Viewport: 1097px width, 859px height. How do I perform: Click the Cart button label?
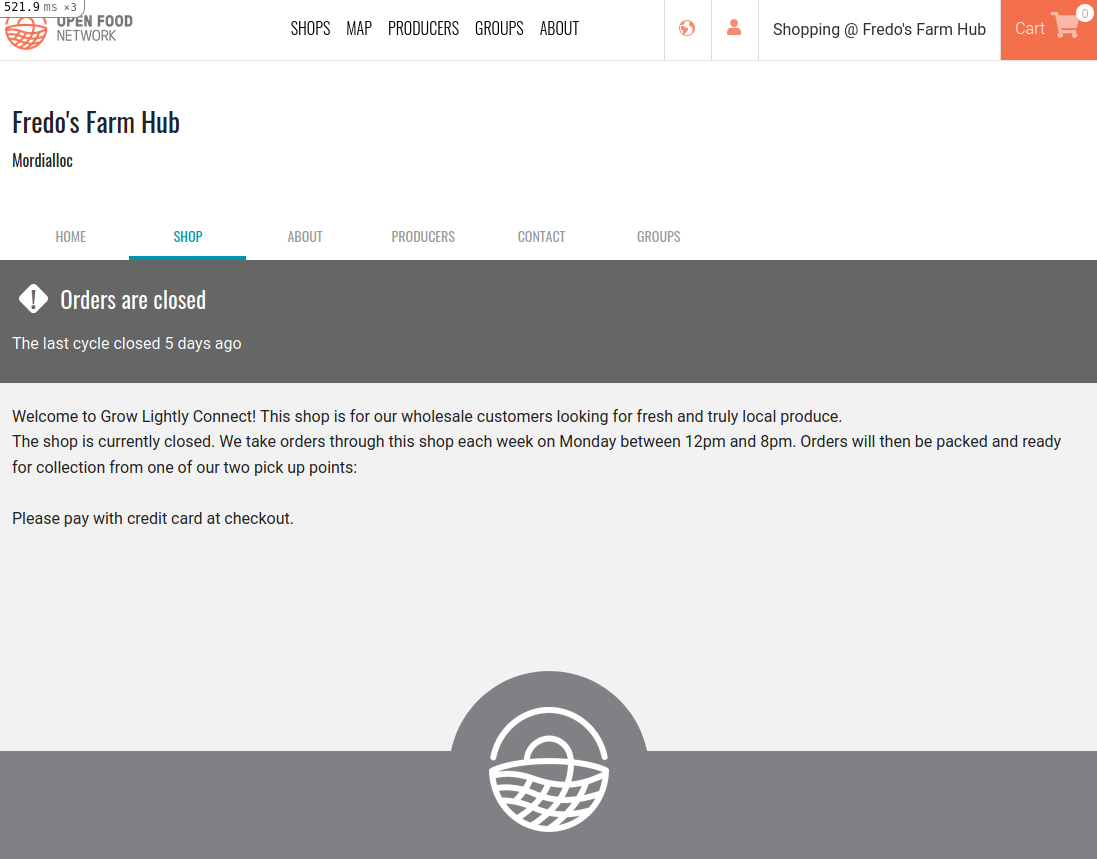(1029, 29)
